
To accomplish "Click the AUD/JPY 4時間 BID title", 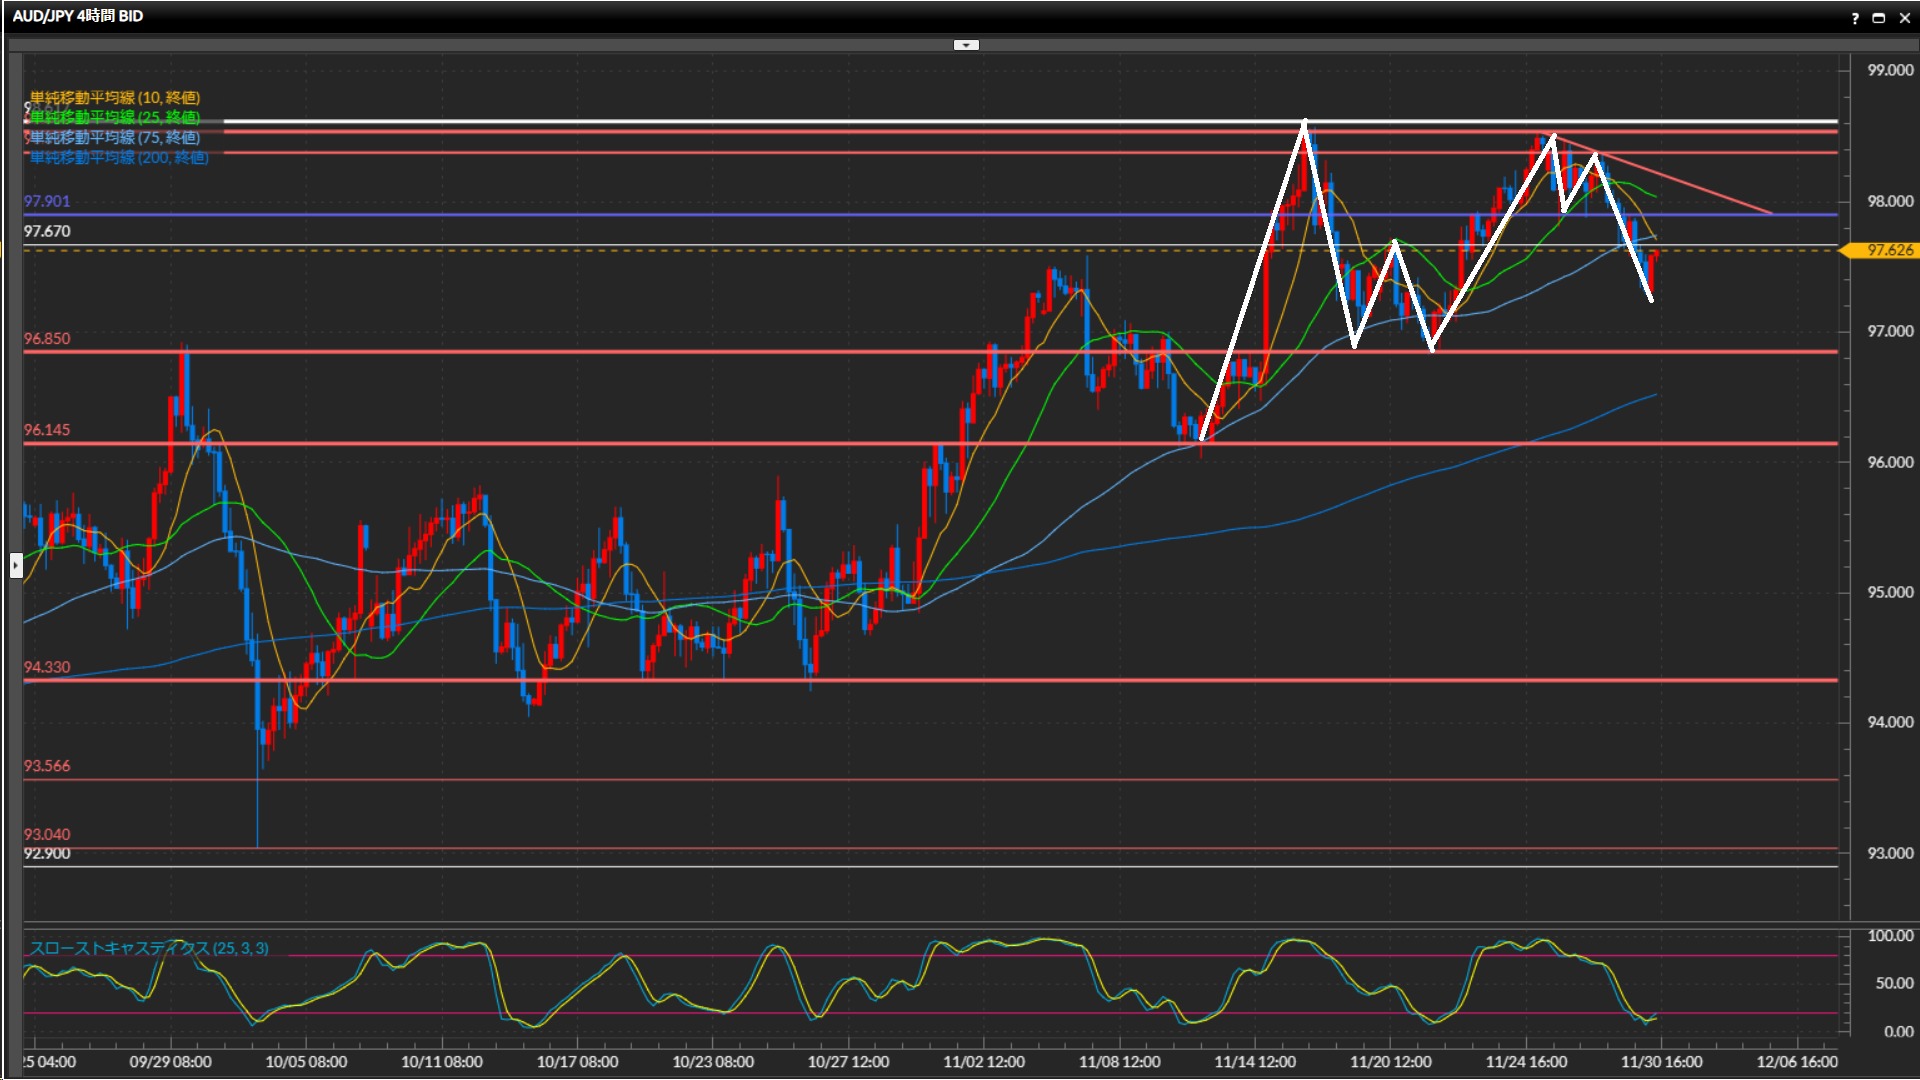I will 78,16.
